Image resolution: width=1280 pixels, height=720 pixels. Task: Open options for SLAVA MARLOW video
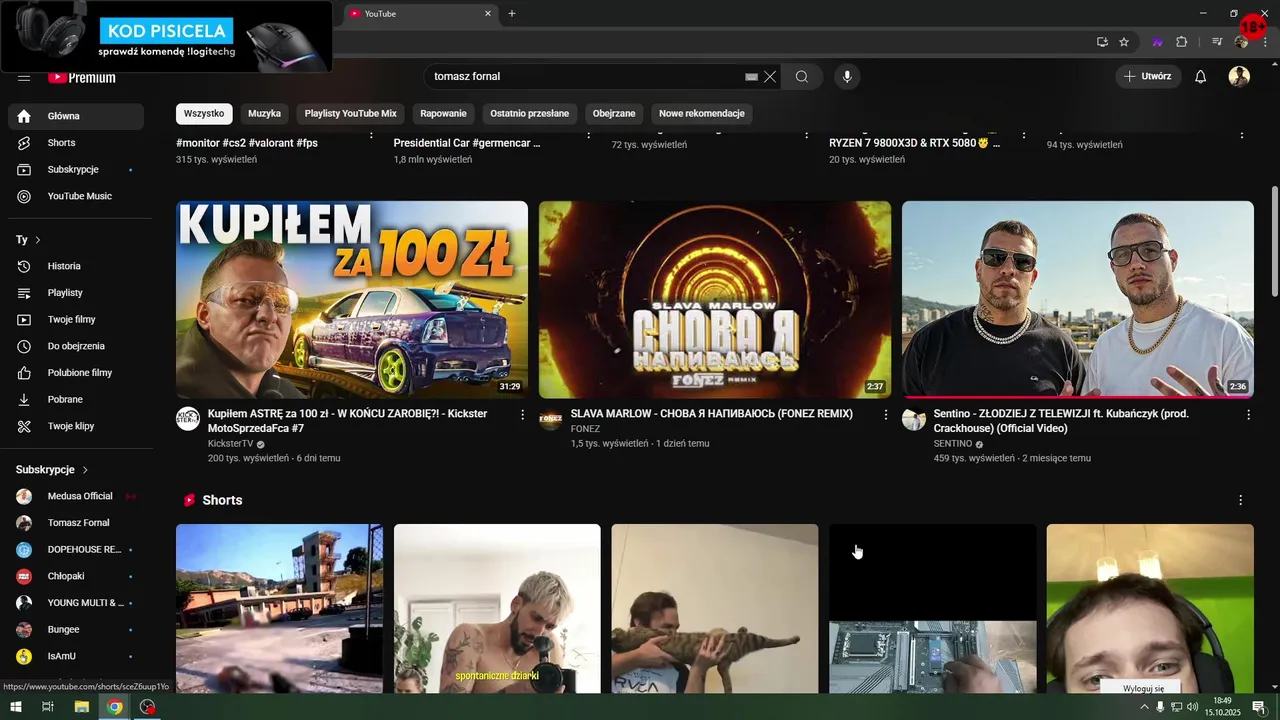point(885,414)
